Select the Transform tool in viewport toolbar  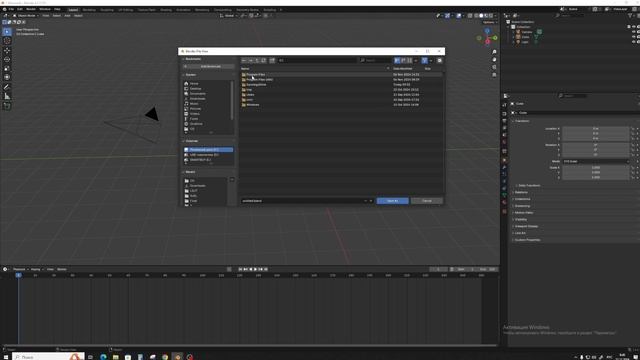click(x=7, y=77)
